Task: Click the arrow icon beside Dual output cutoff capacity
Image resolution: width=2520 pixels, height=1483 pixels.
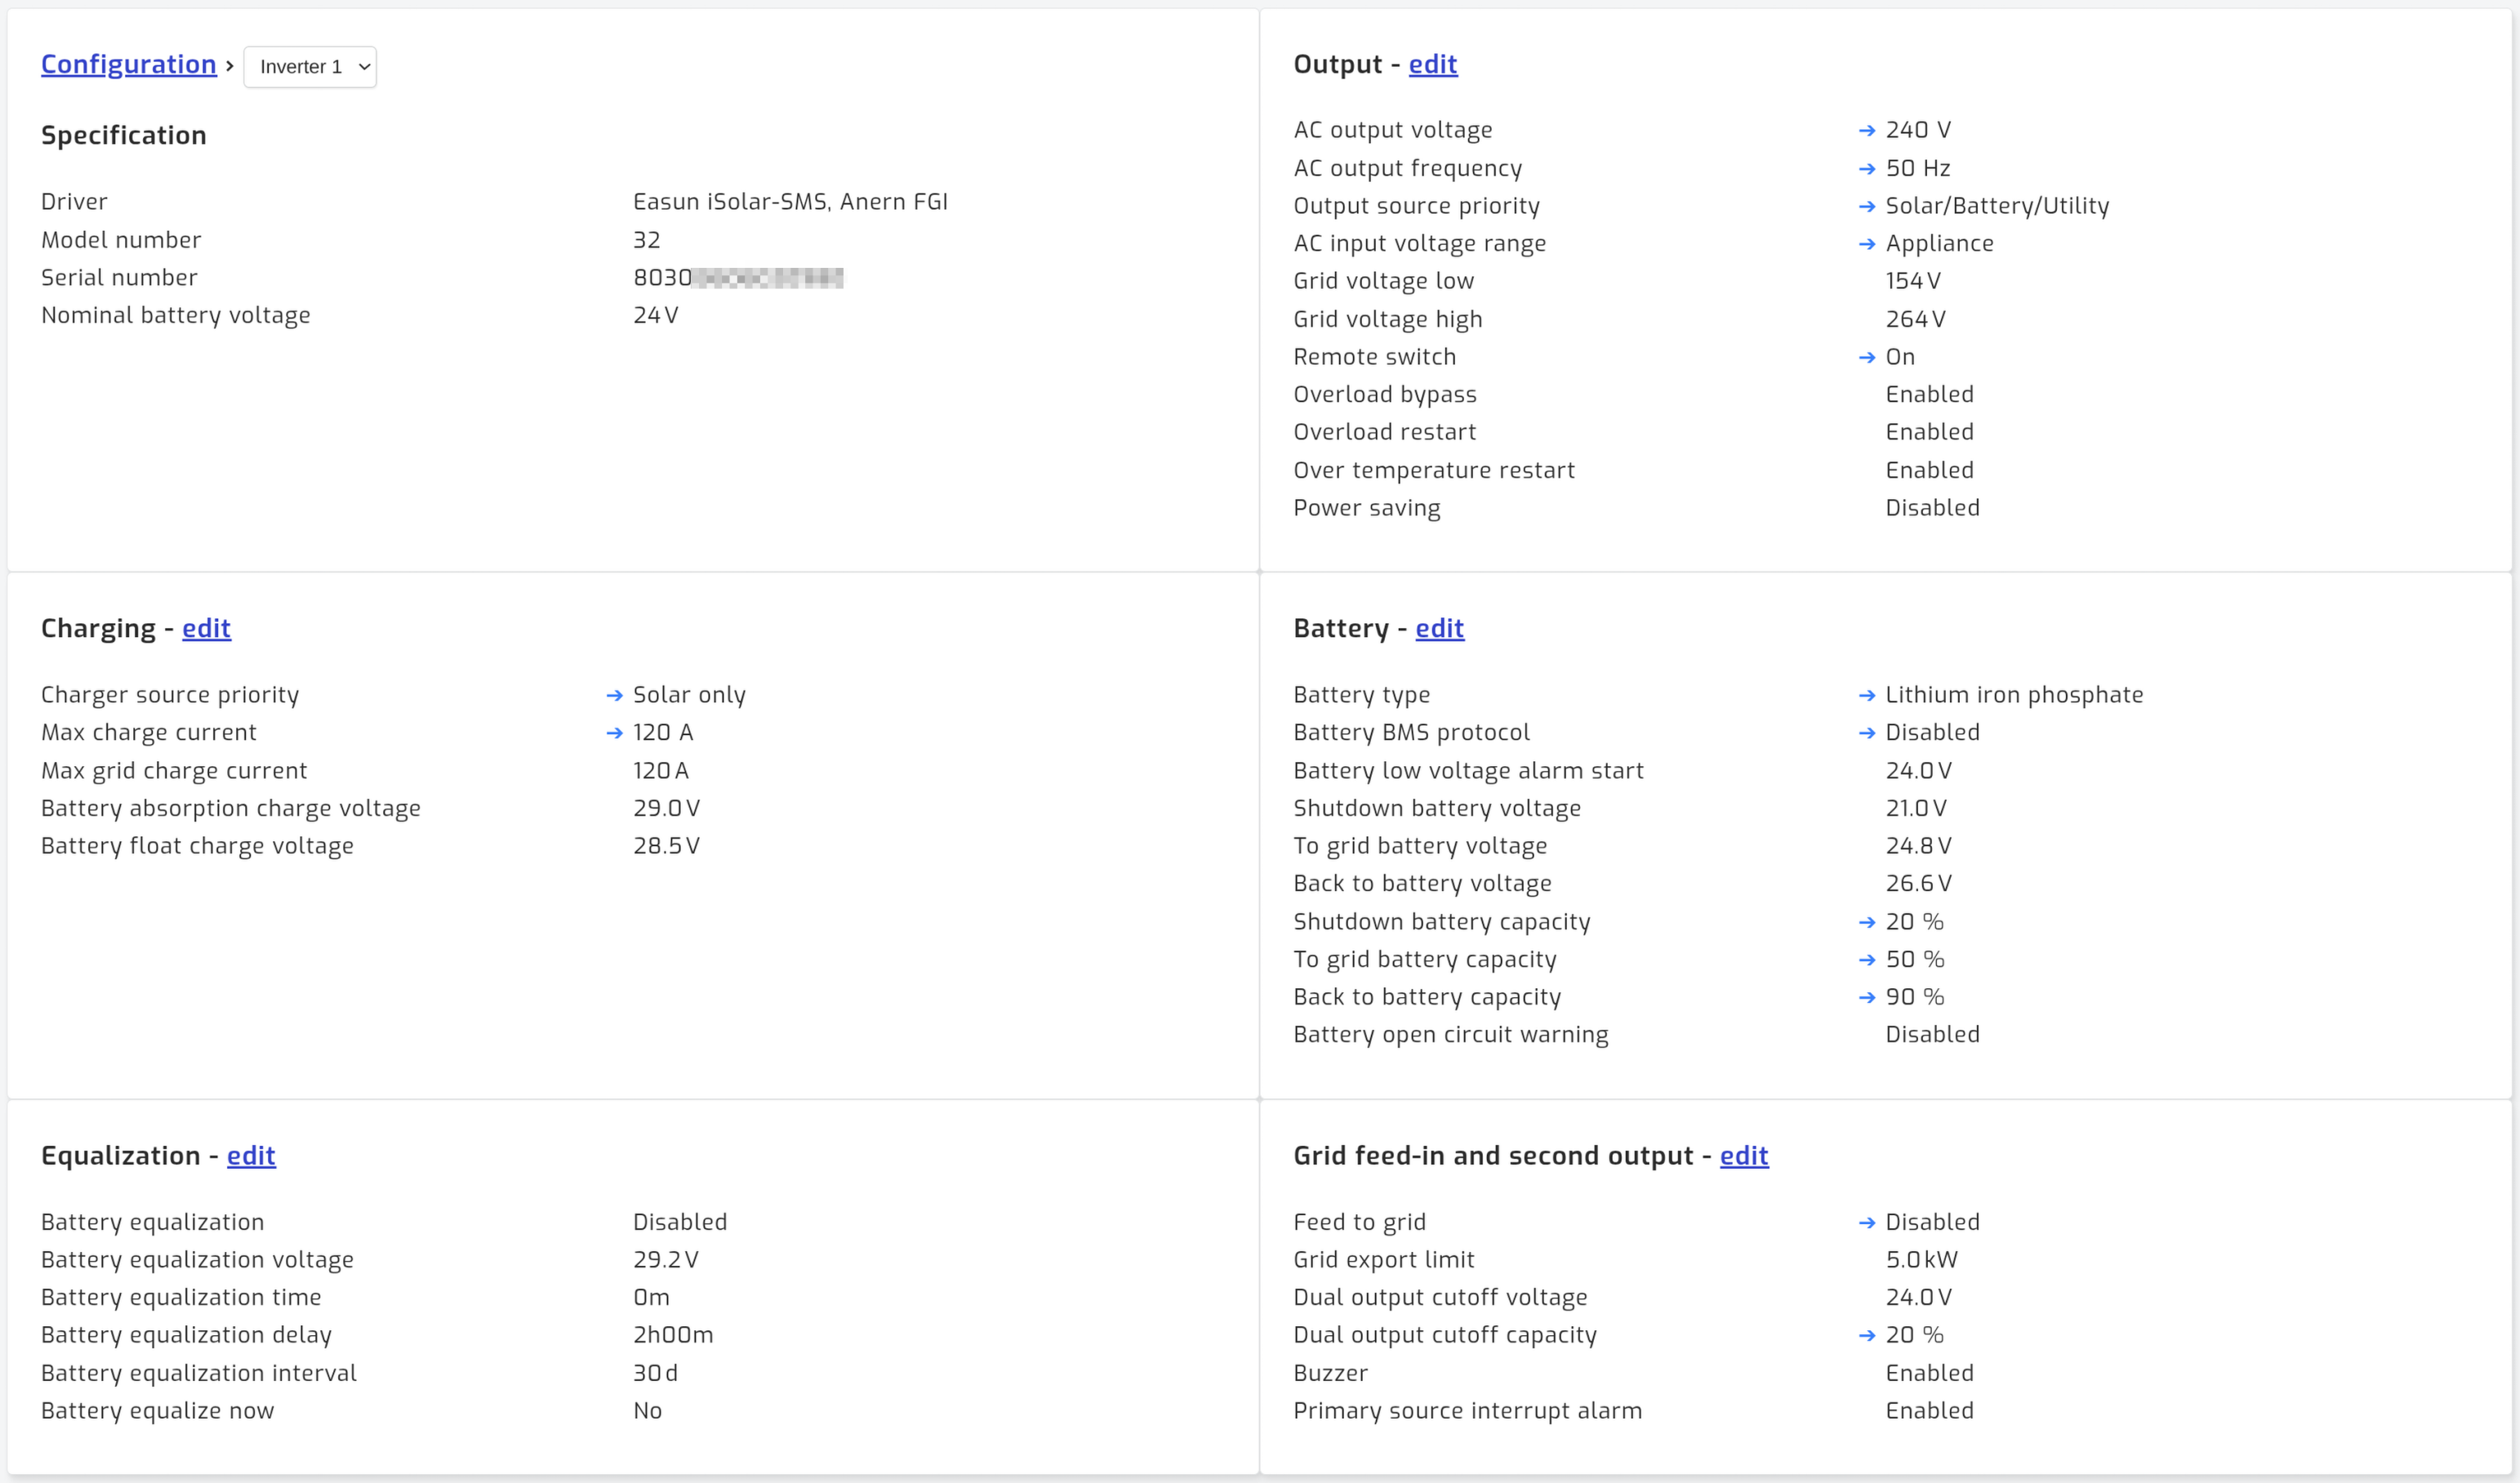Action: point(1866,1336)
